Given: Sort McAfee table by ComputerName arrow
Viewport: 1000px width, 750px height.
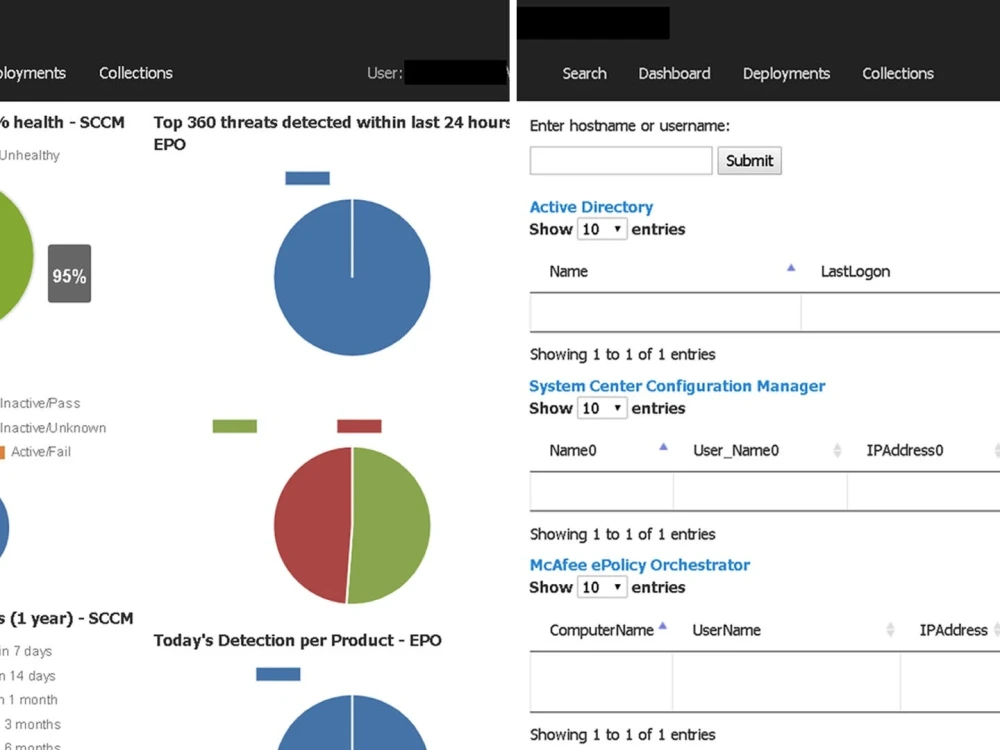Looking at the screenshot, I should click(663, 626).
